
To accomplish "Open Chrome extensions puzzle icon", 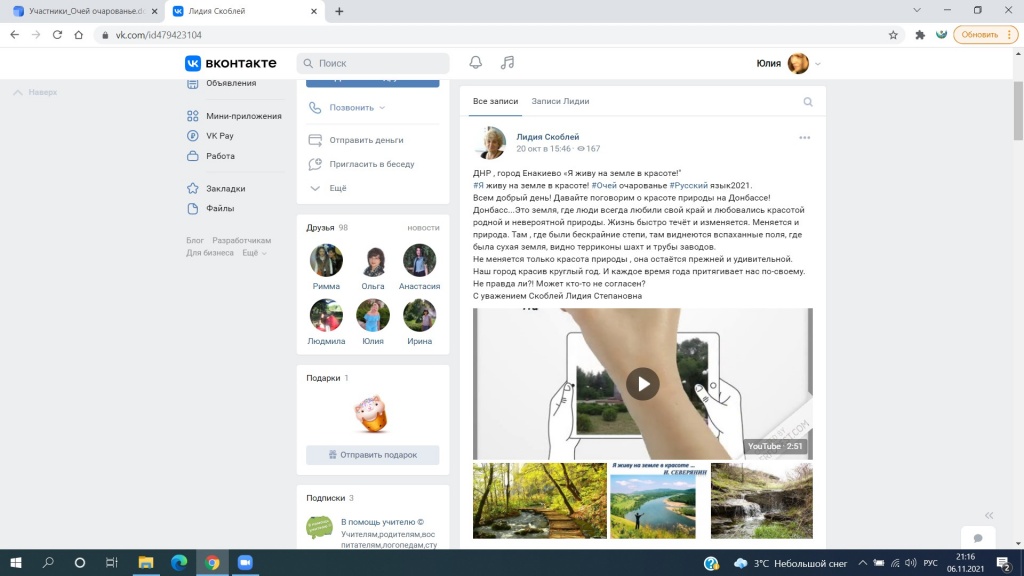I will pyautogui.click(x=920, y=34).
